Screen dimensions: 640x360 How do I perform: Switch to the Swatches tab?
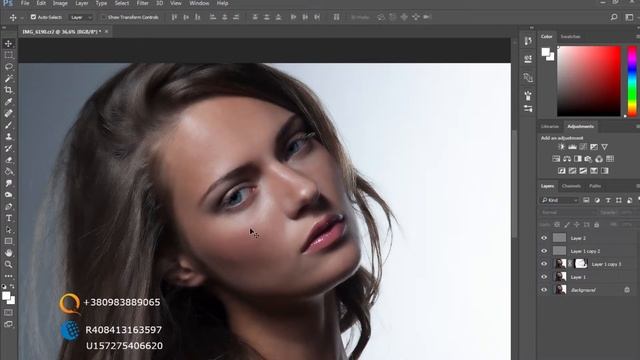570,37
